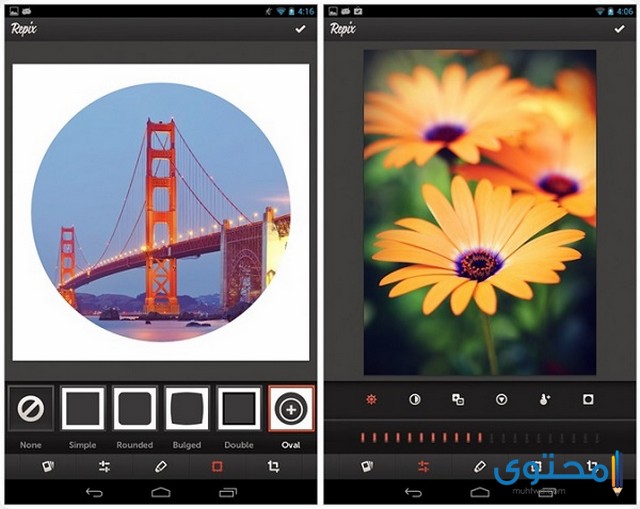
Task: Open brush tab on right screen
Action: [480, 466]
